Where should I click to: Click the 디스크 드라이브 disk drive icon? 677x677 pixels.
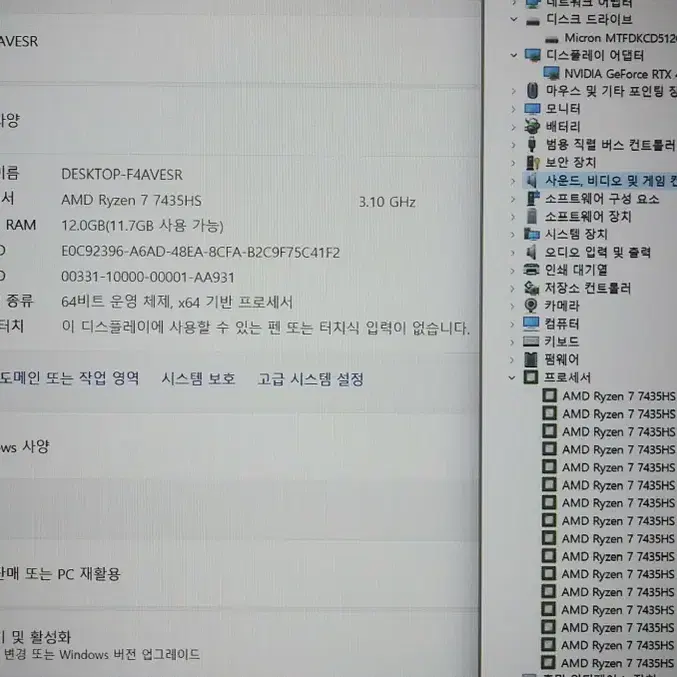[x=533, y=21]
